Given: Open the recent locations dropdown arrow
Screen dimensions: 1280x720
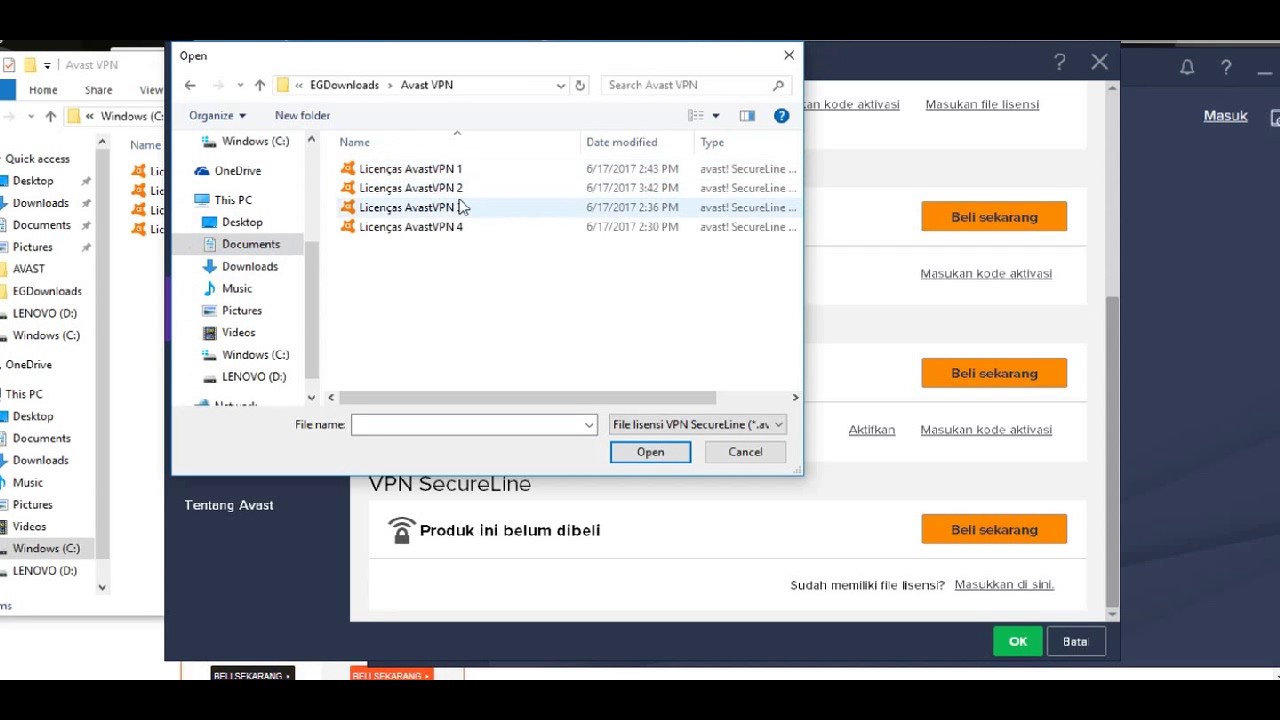Looking at the screenshot, I should point(240,85).
